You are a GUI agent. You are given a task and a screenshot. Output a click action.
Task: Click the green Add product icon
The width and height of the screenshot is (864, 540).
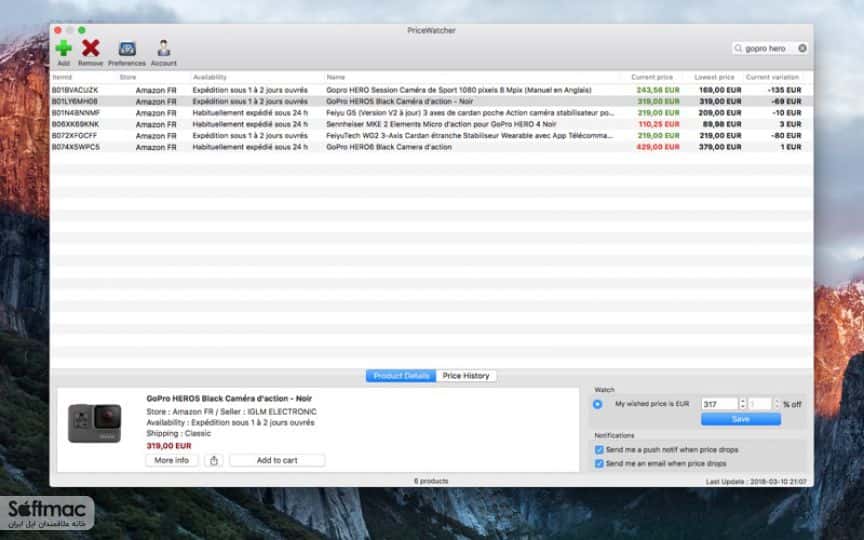tap(63, 48)
